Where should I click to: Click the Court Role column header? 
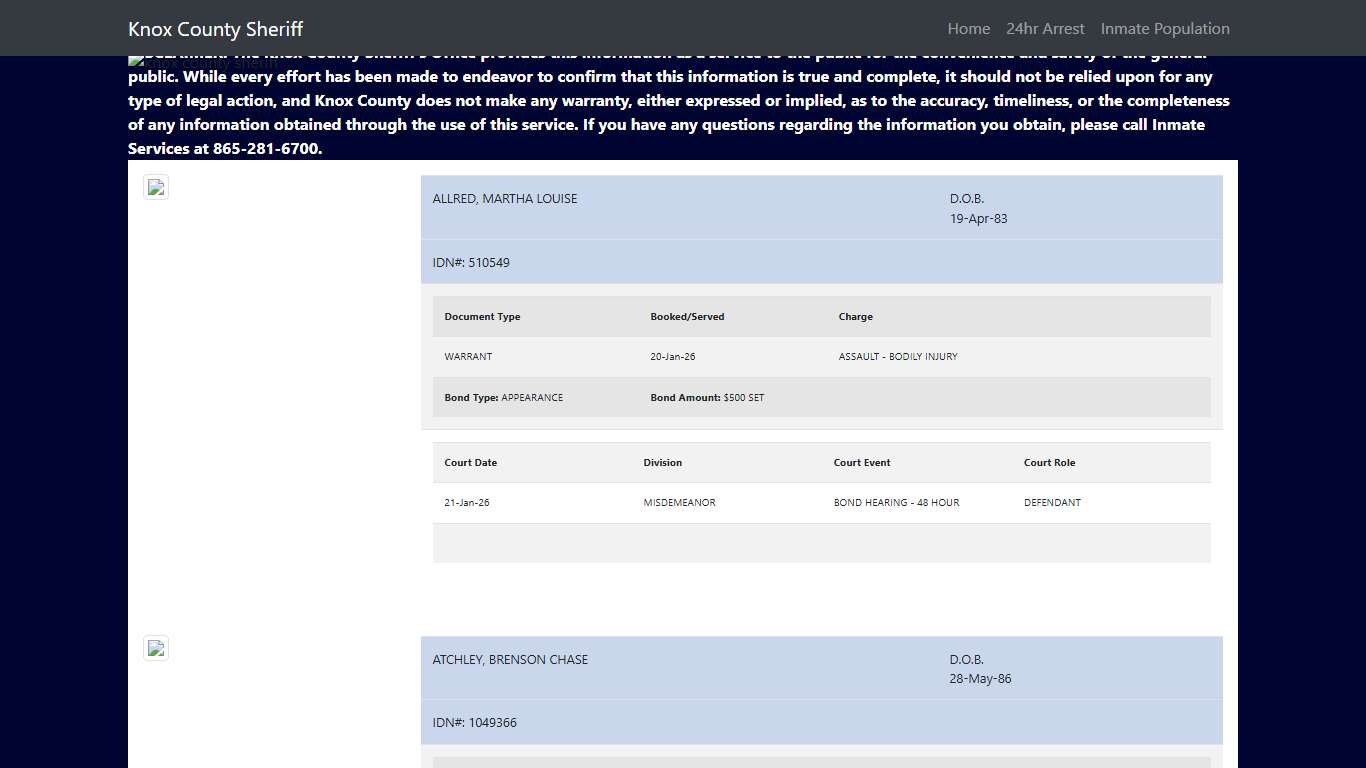(x=1049, y=463)
